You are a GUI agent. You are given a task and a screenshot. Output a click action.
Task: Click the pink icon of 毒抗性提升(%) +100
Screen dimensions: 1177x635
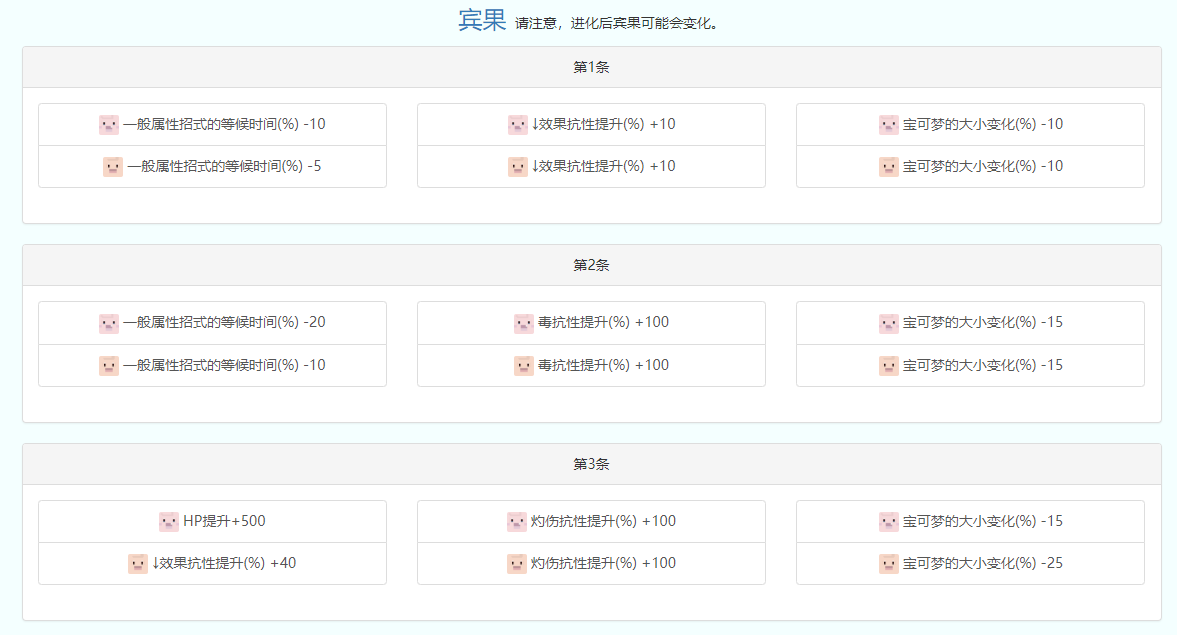pos(524,323)
